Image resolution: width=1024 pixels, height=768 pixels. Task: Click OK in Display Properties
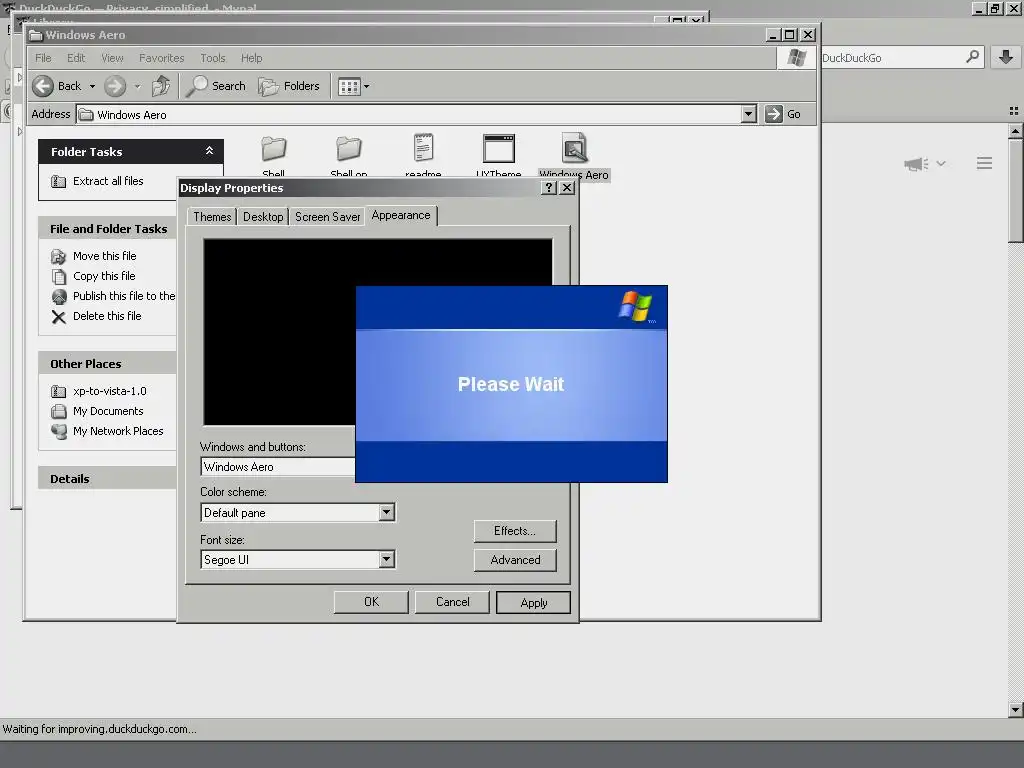(x=371, y=602)
